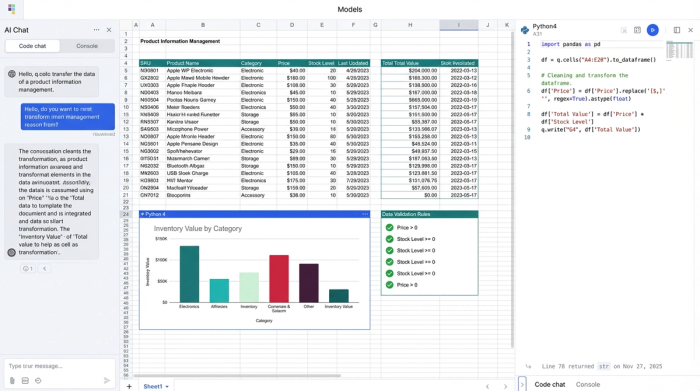The image size is (700, 391).
Task: Select the Microphone Power product cell
Action: [202, 129]
